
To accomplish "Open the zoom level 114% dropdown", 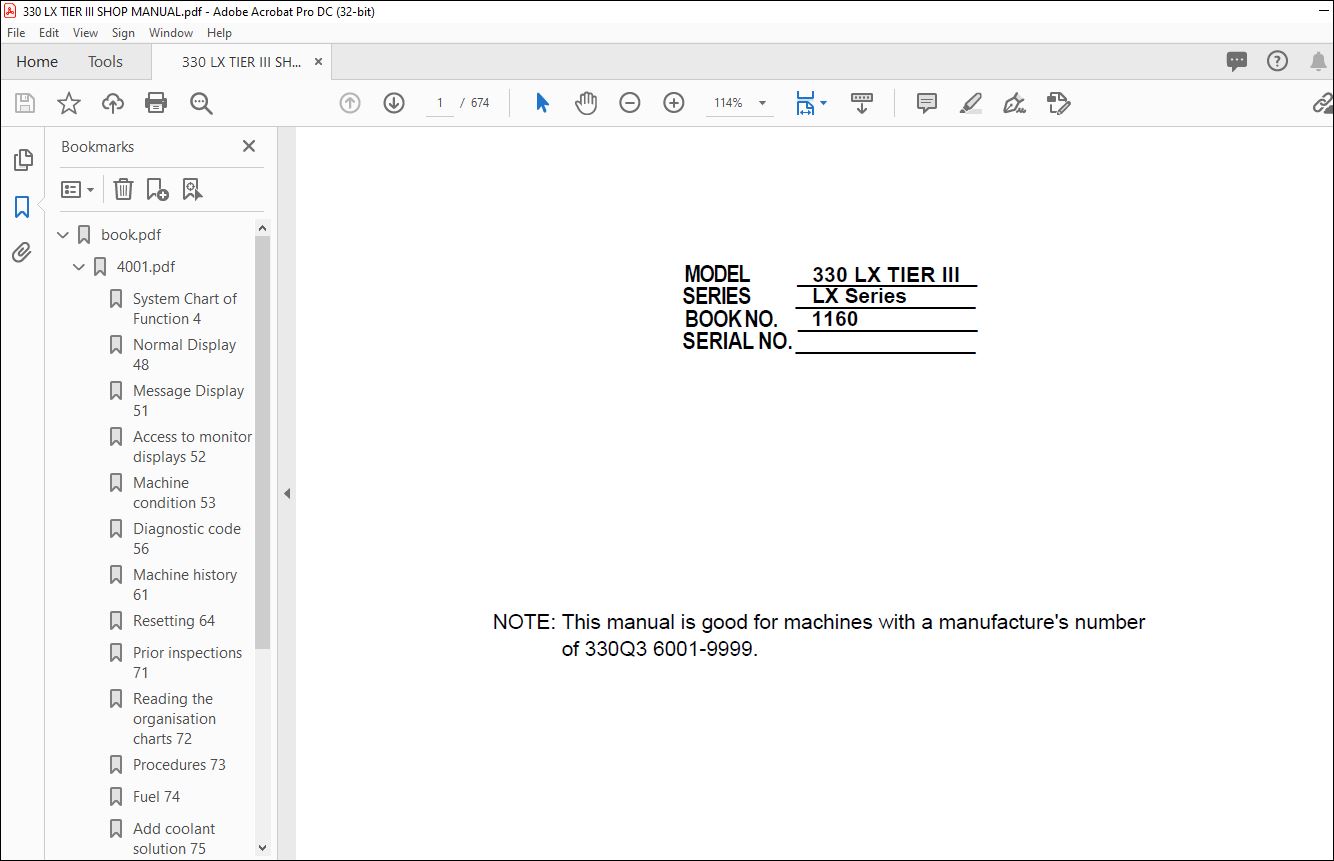I will click(763, 103).
